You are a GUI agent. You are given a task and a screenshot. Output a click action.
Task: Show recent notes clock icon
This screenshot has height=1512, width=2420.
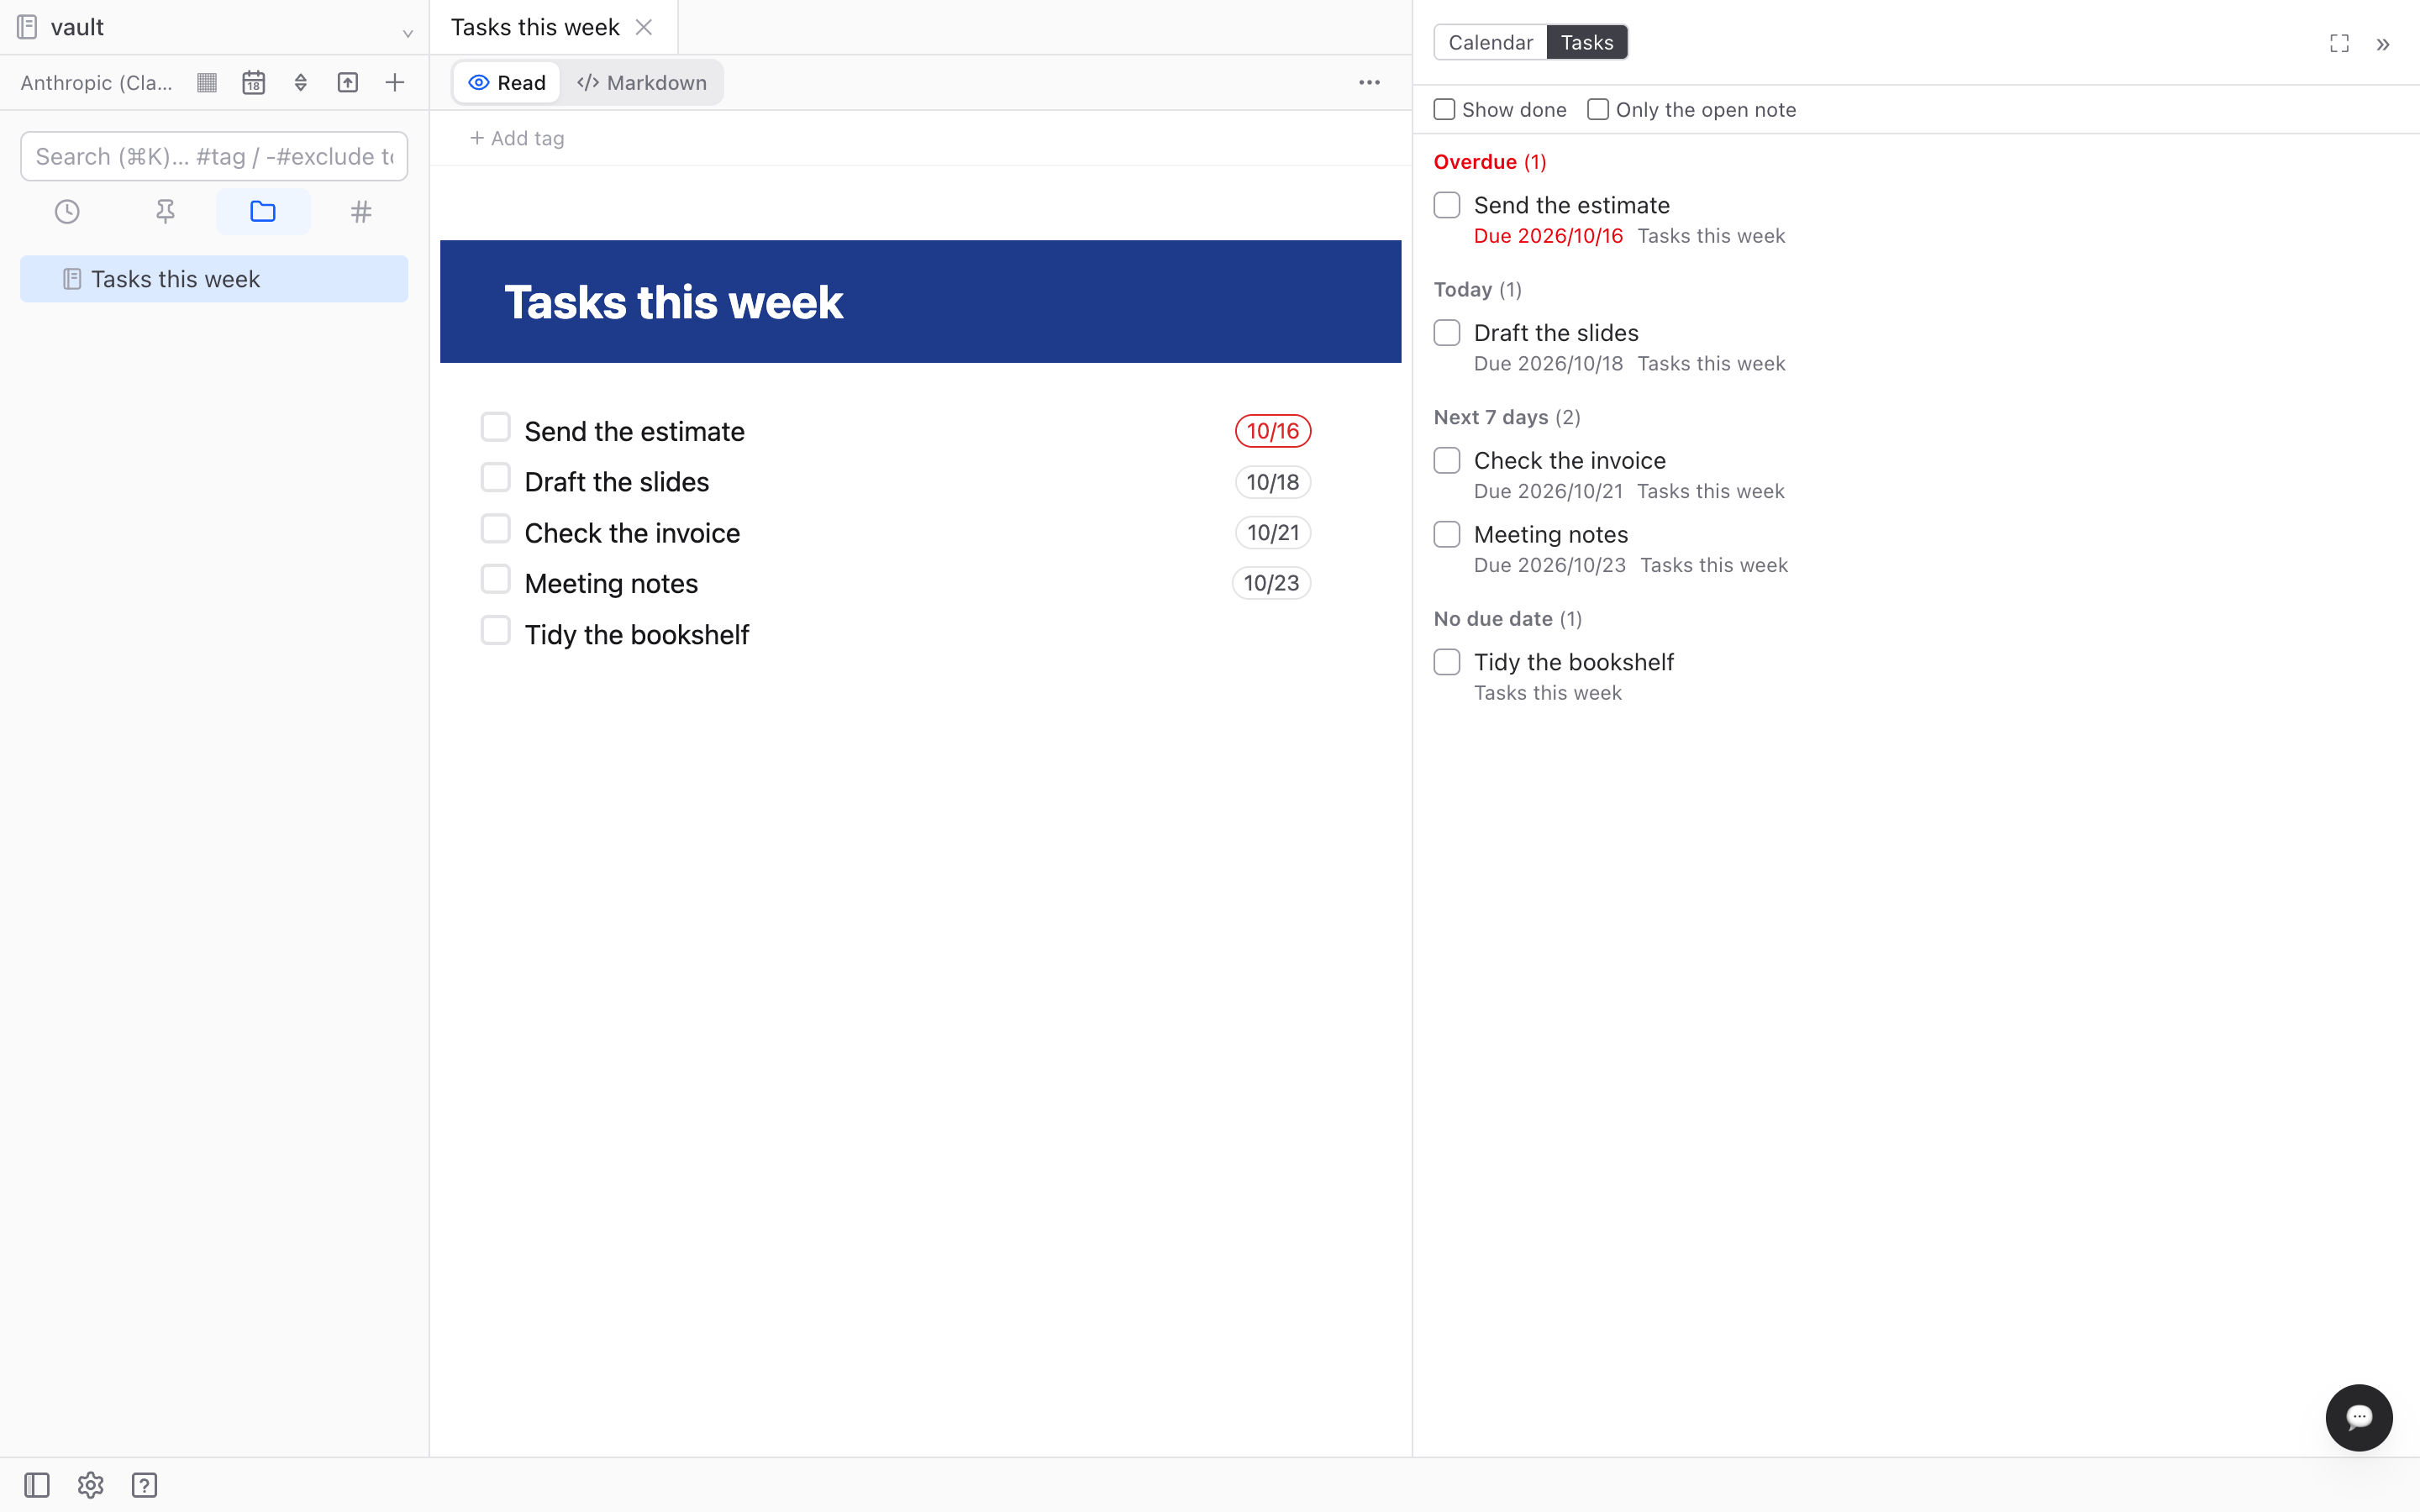point(67,212)
